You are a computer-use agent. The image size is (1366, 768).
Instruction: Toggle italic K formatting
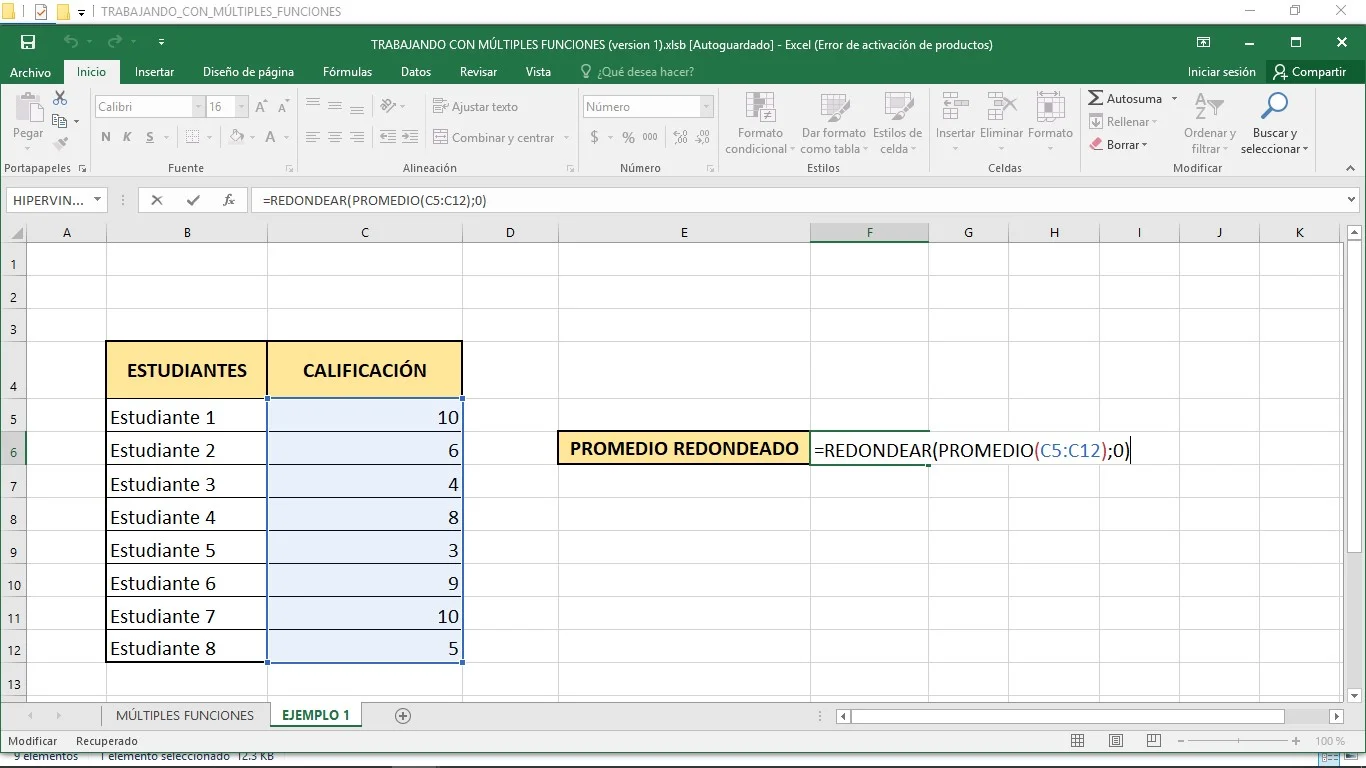click(x=128, y=137)
